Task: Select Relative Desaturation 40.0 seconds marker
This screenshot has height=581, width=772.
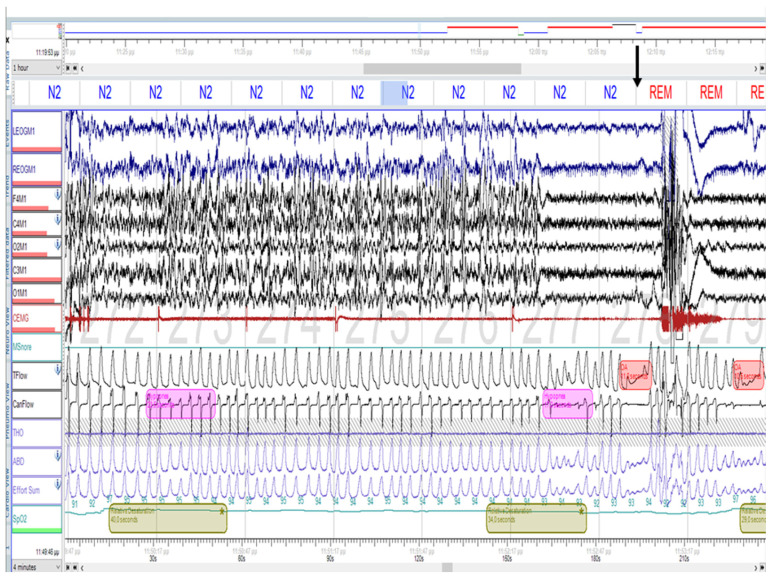Action: pos(168,518)
